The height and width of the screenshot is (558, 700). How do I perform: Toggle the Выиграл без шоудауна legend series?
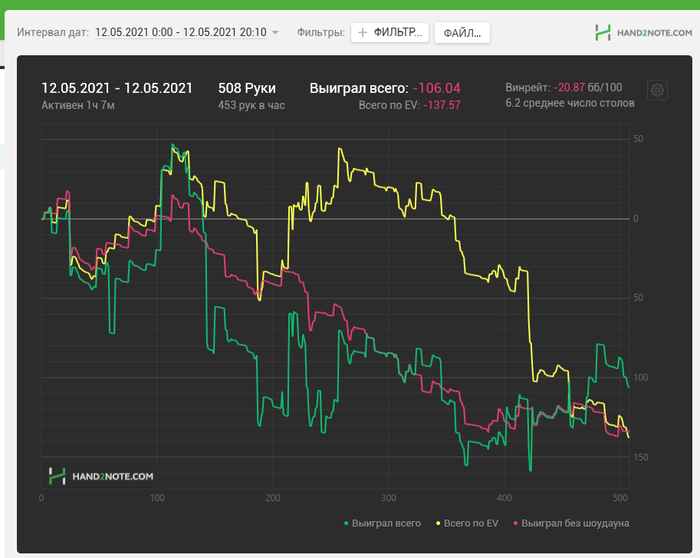(571, 523)
